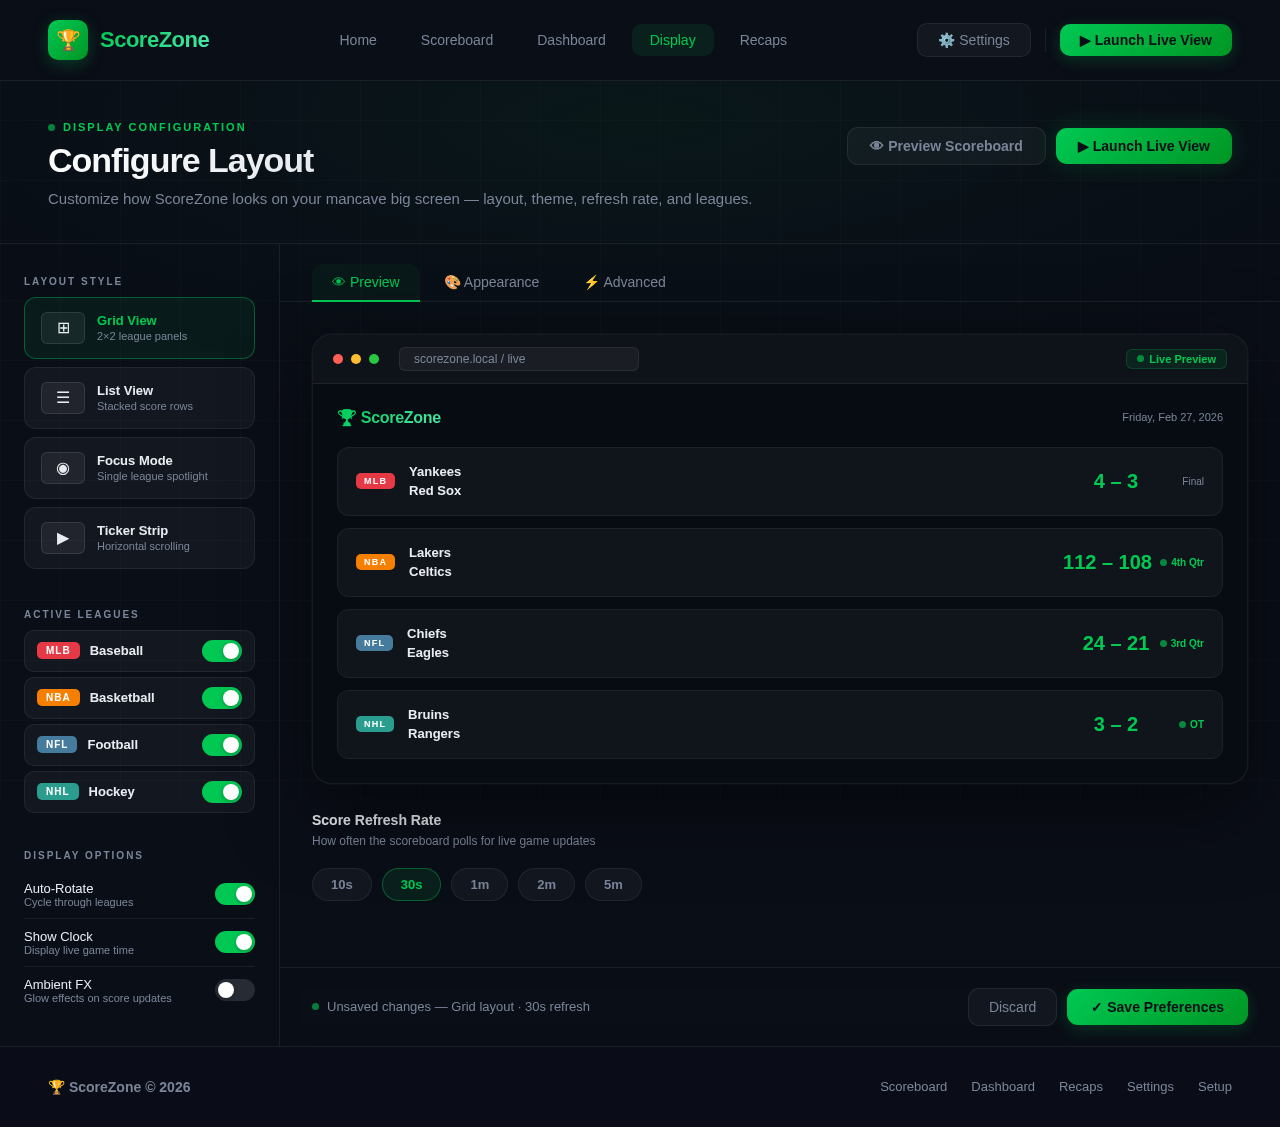Image resolution: width=1280 pixels, height=1127 pixels.
Task: Open Scoreboard in the top navigation
Action: 457,40
